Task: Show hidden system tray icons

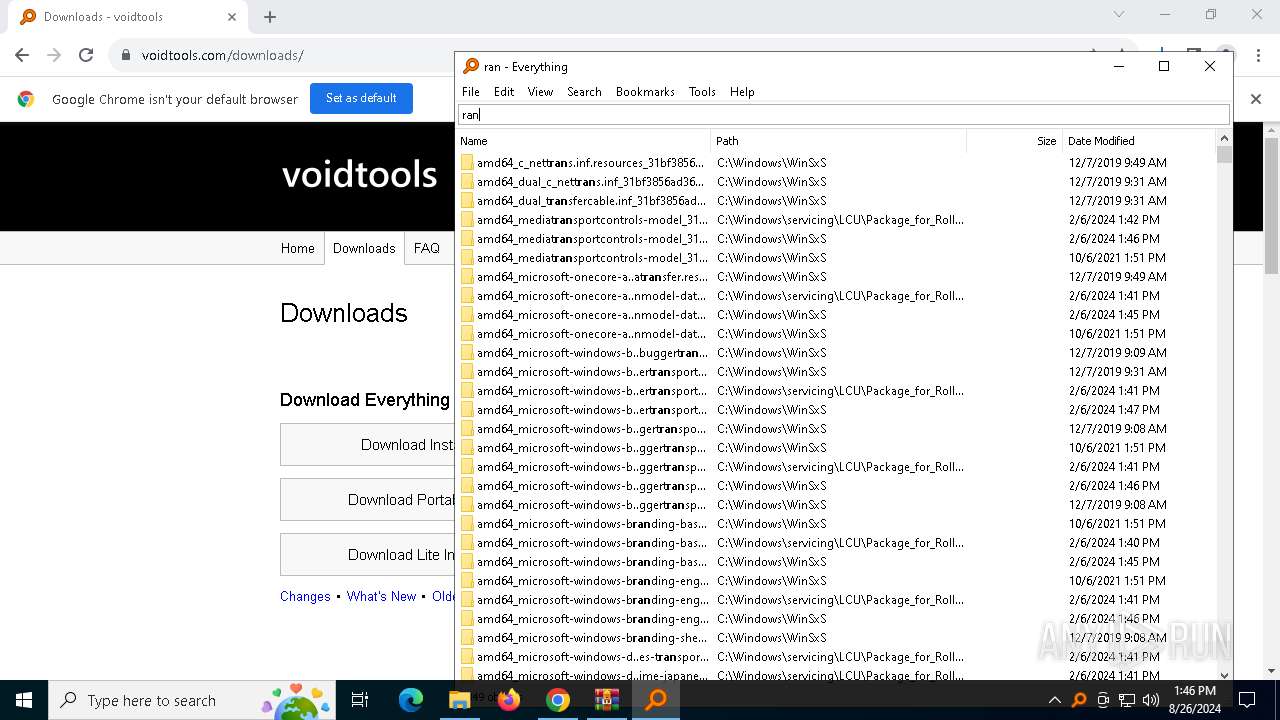Action: click(1054, 700)
